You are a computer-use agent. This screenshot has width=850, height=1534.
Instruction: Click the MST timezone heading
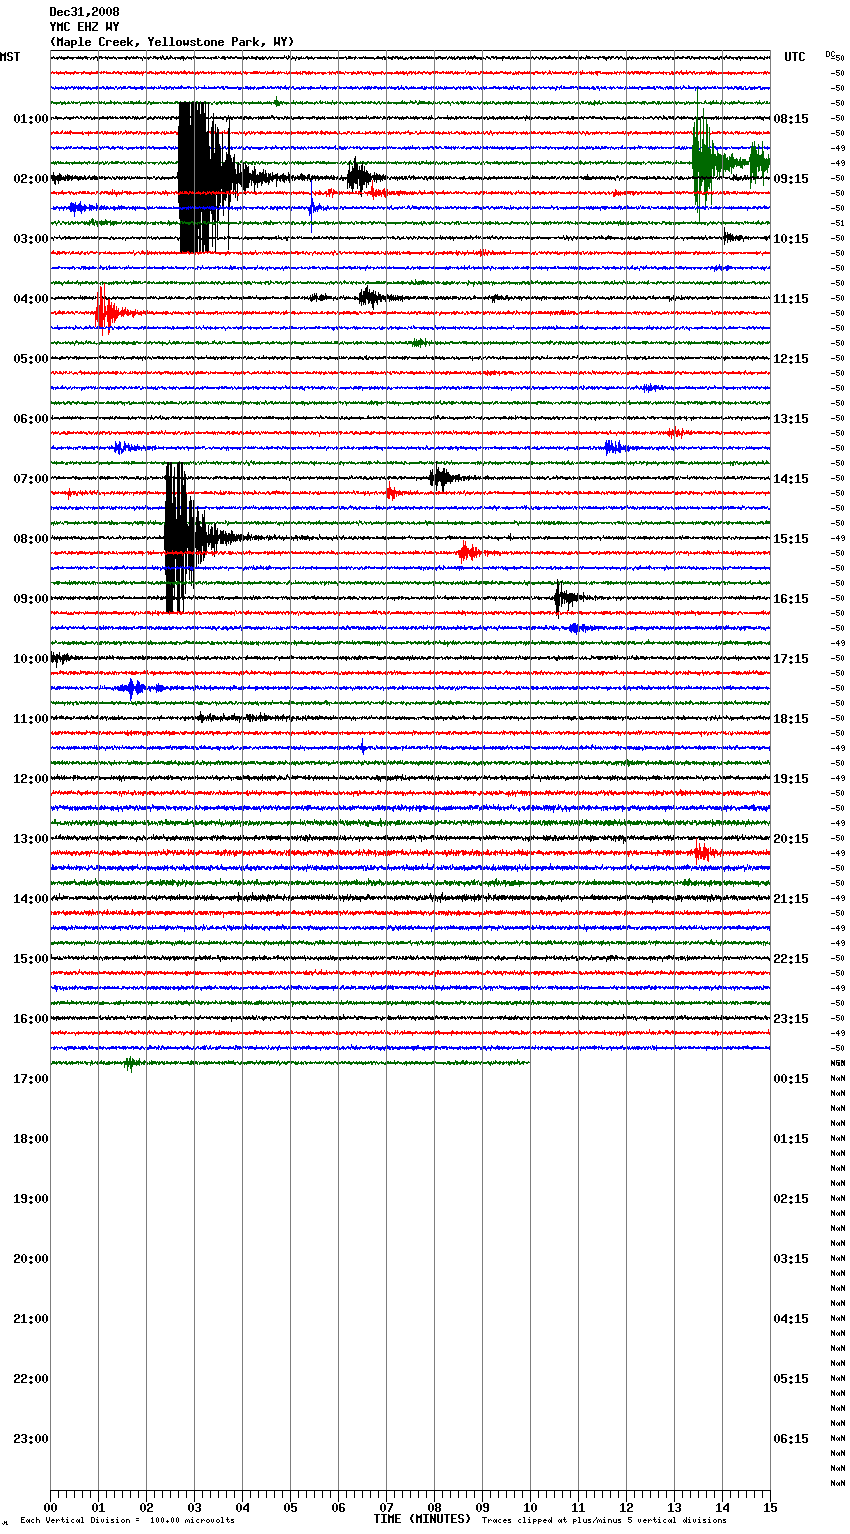[x=10, y=57]
